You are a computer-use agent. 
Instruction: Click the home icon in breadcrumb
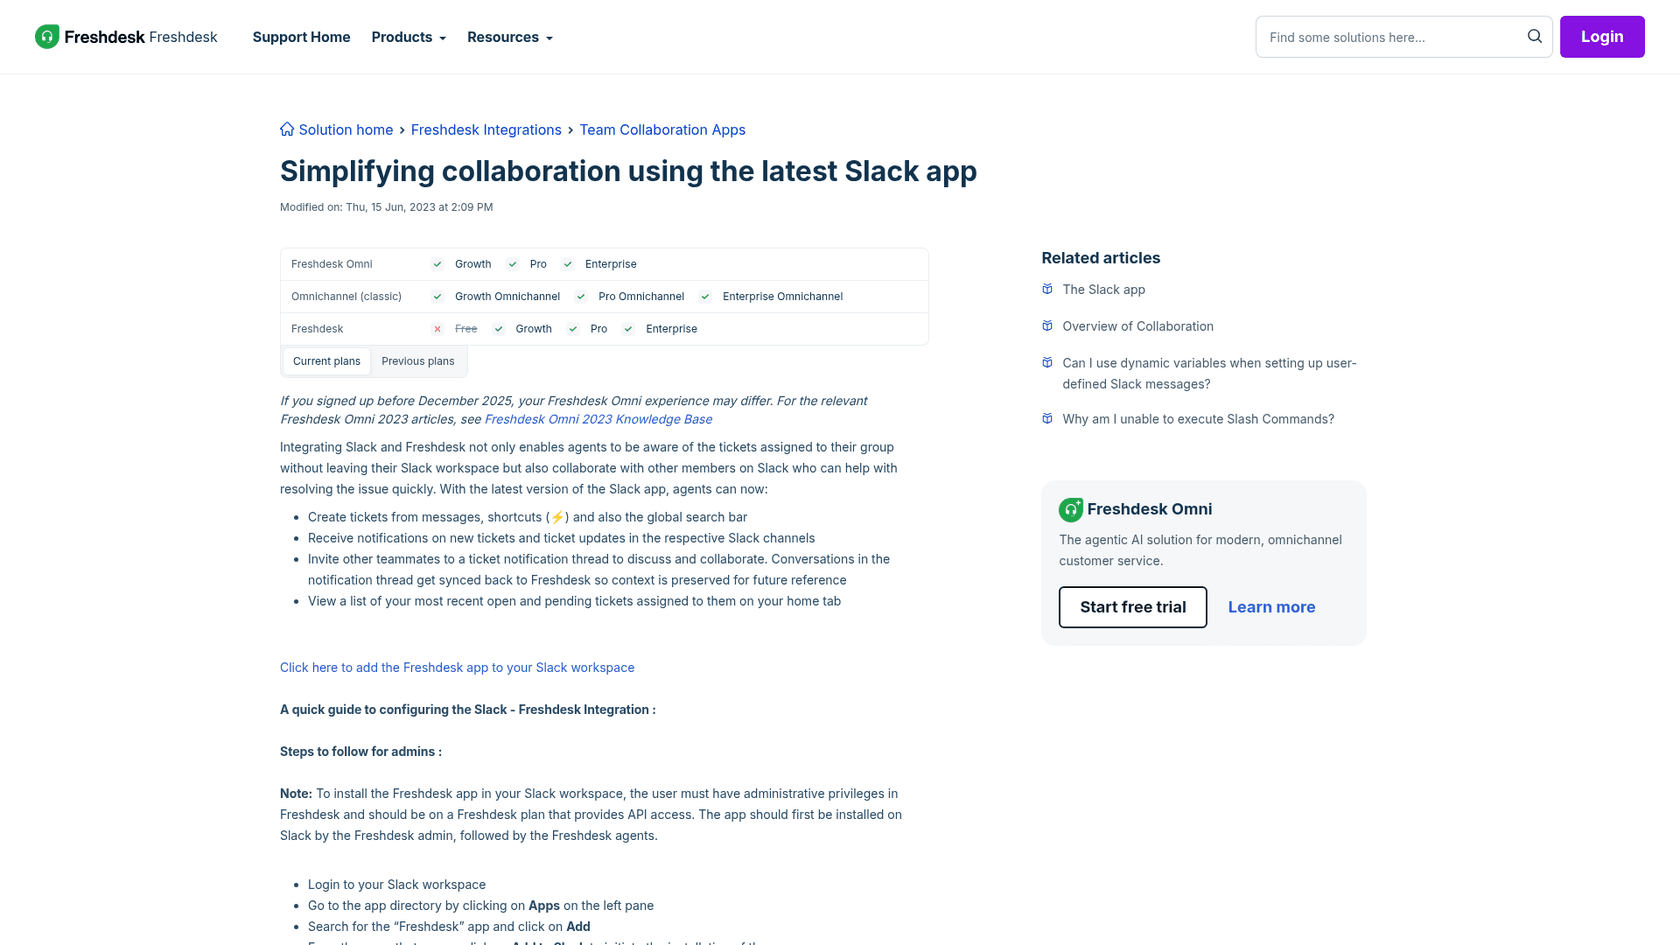tap(287, 129)
